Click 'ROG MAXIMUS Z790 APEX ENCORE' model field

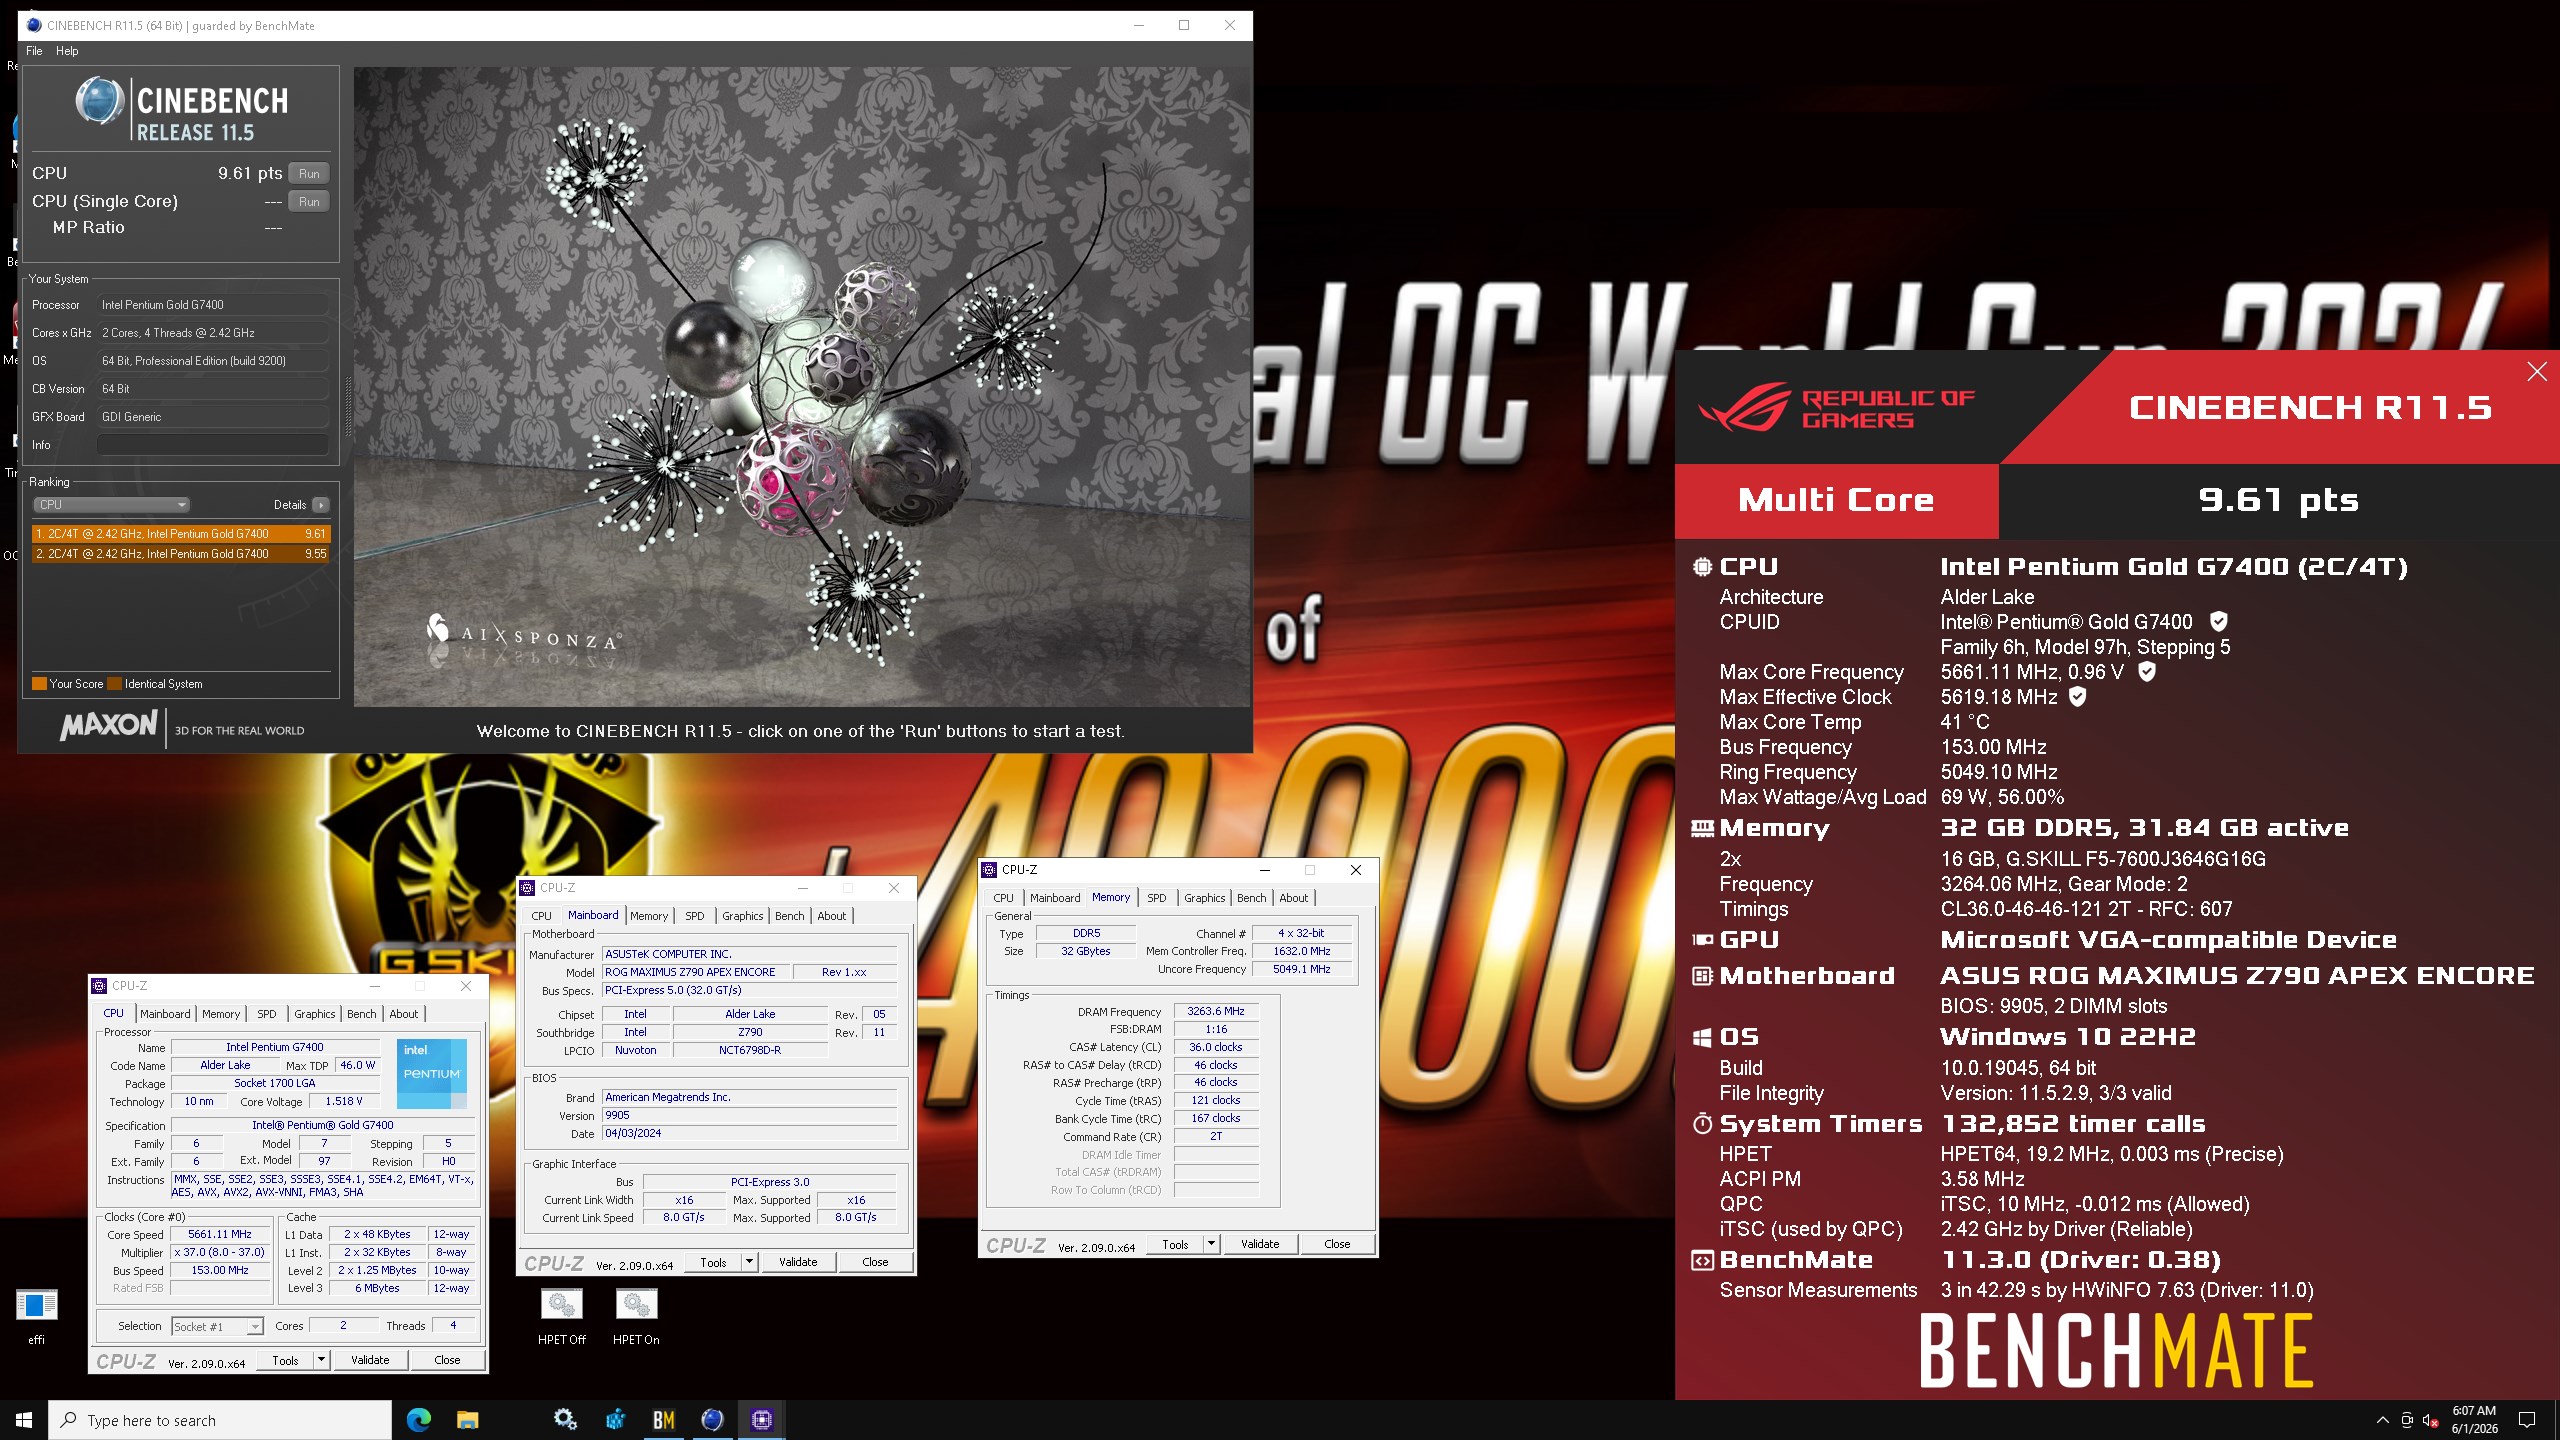pyautogui.click(x=695, y=972)
